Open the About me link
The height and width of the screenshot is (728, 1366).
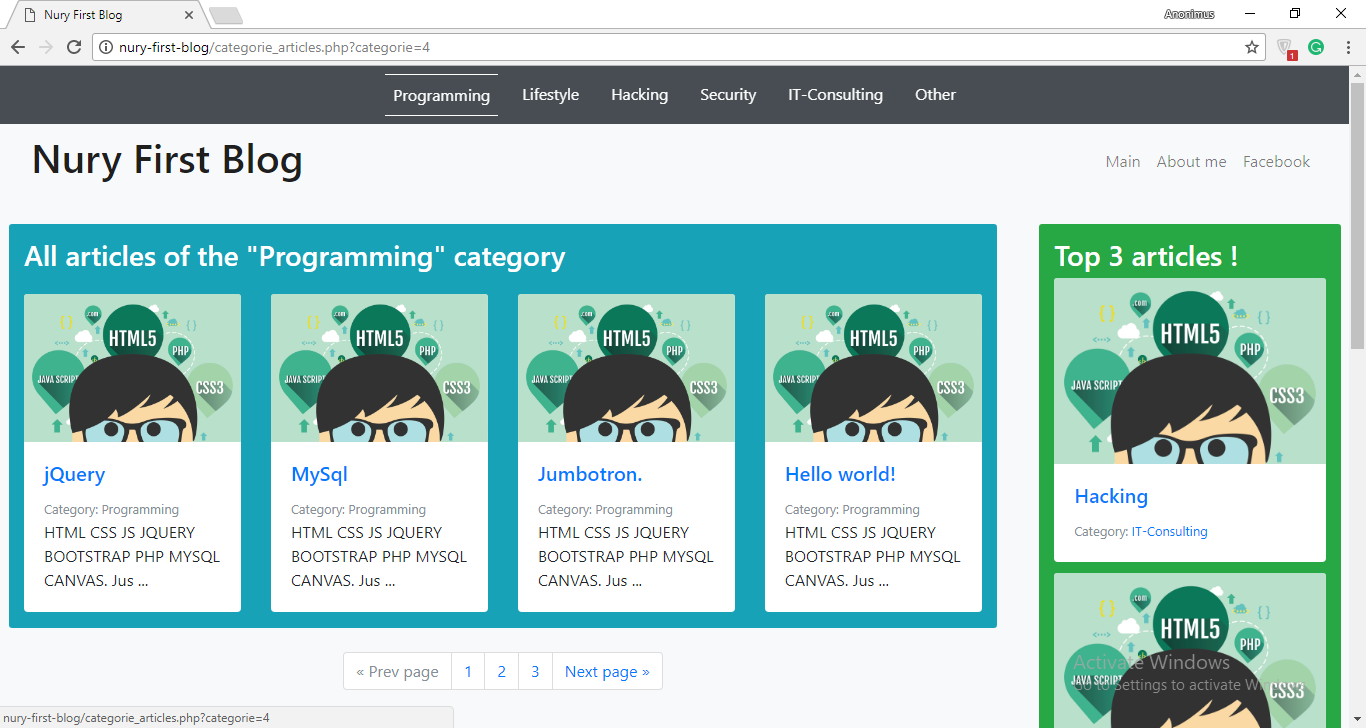(1191, 162)
